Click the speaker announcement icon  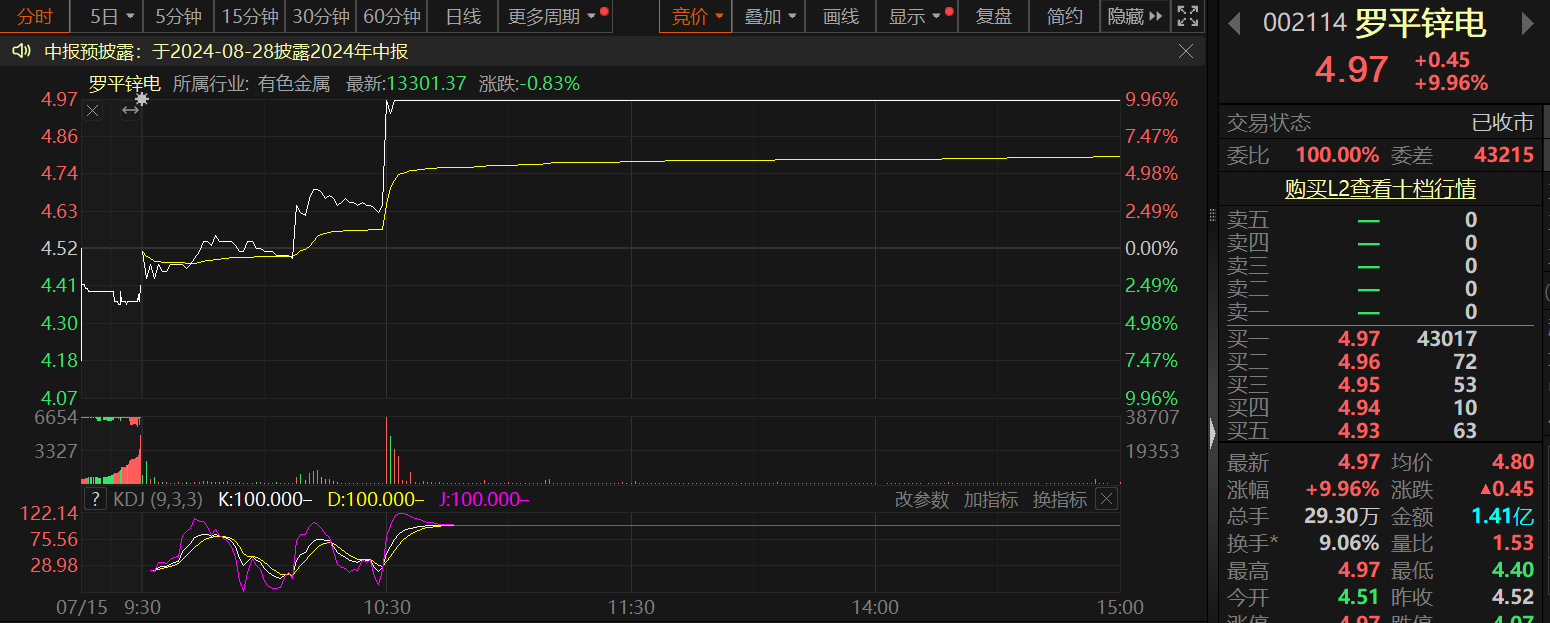tap(20, 52)
